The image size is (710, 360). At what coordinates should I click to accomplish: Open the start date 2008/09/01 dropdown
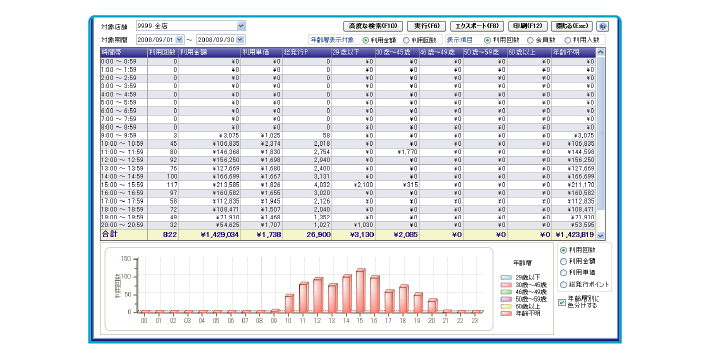click(x=179, y=40)
